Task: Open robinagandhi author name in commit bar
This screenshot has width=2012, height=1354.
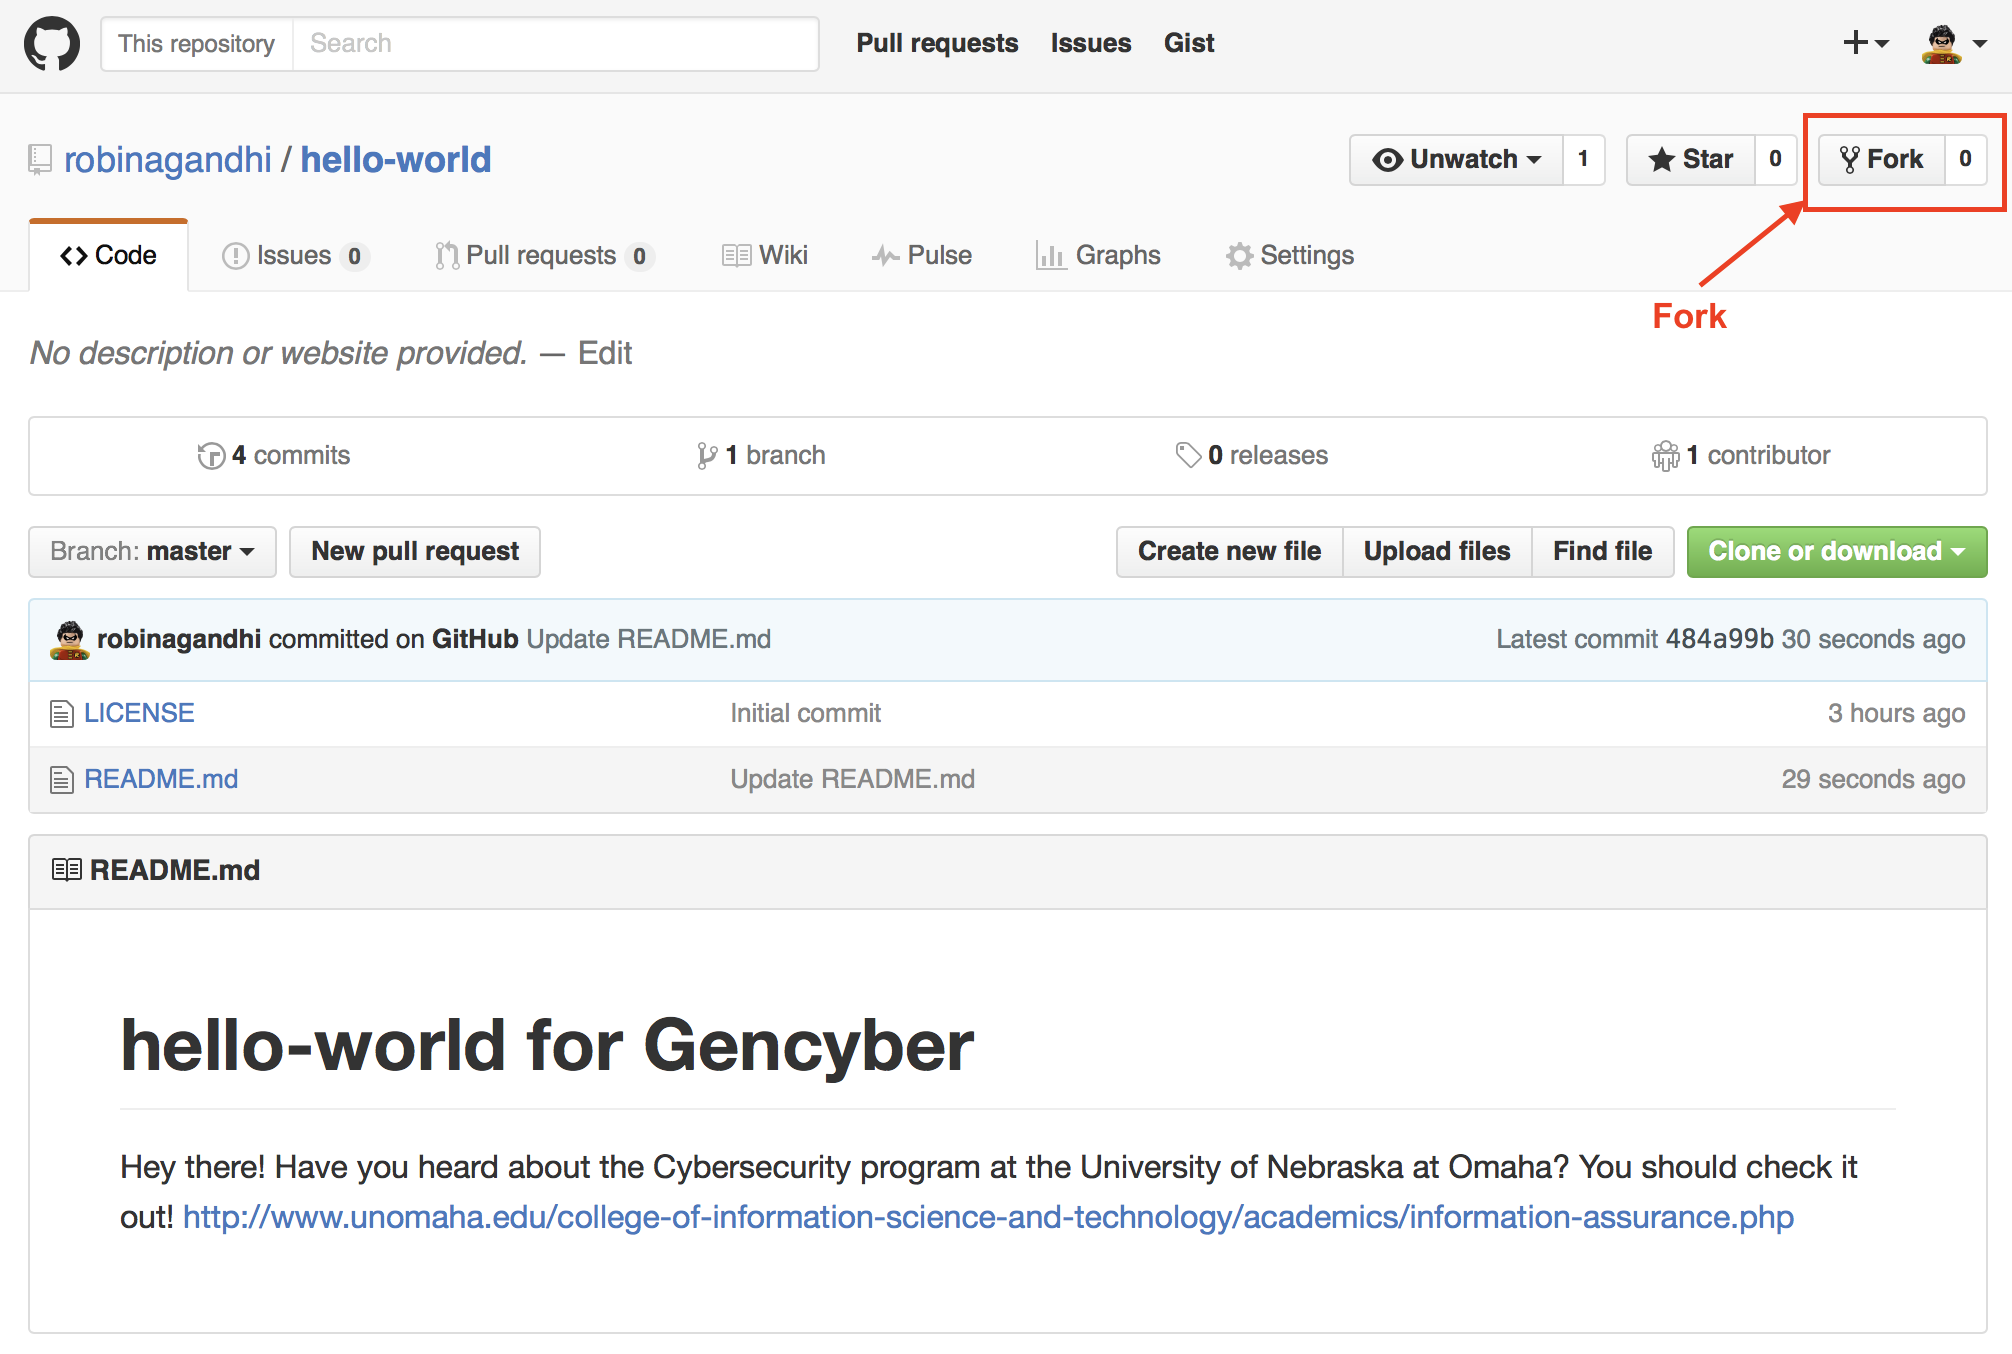Action: point(179,640)
